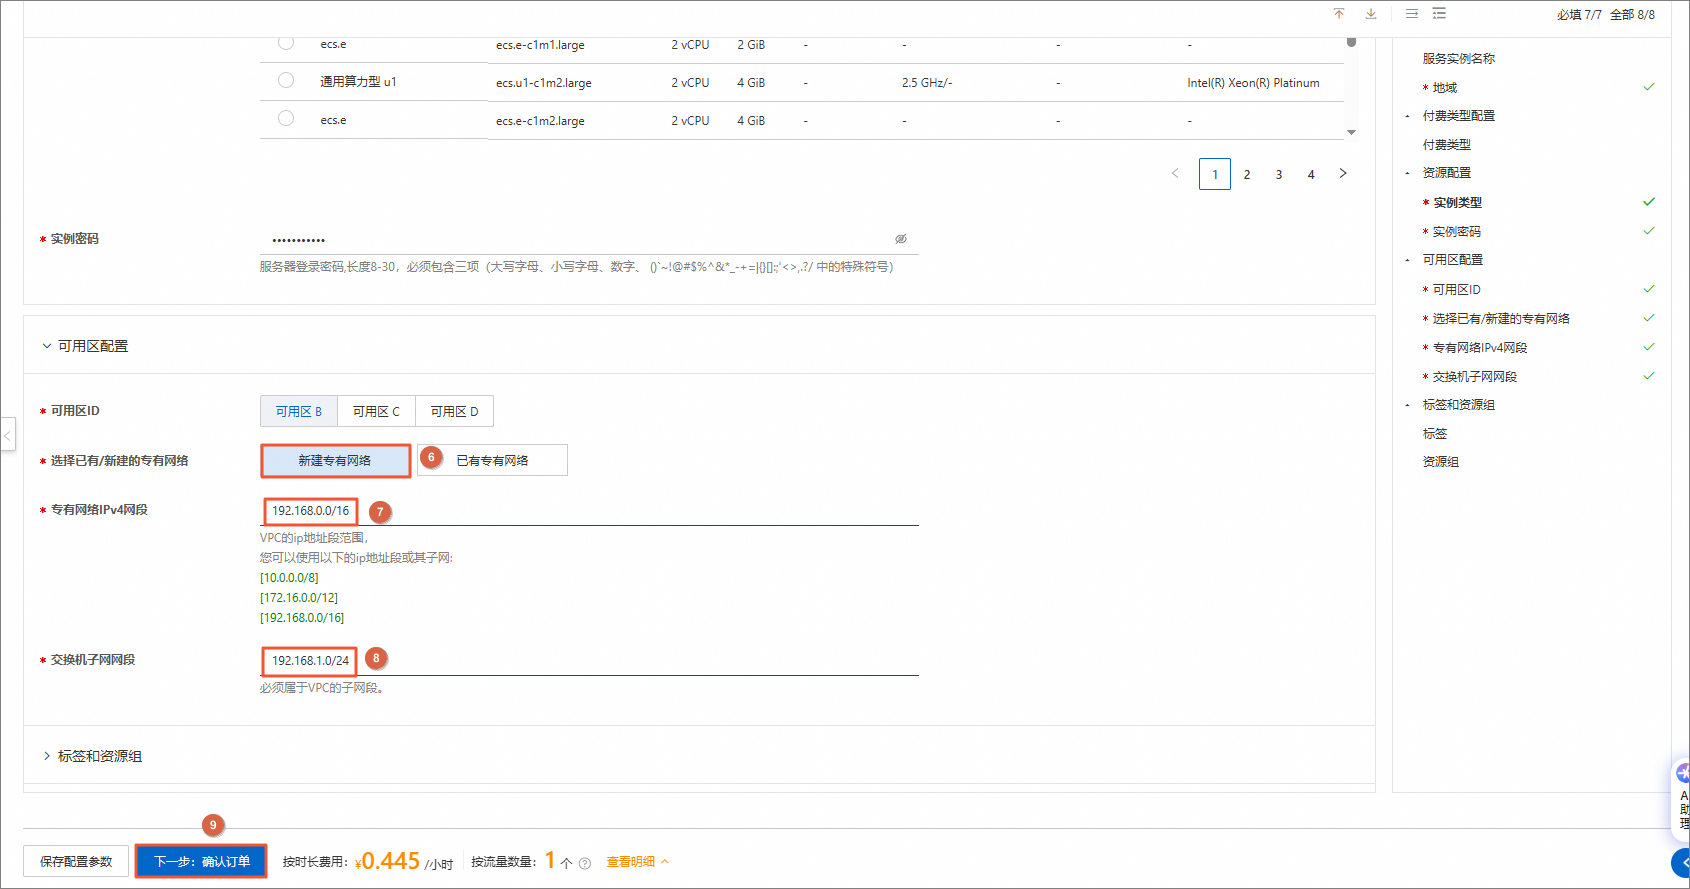1690x889 pixels.
Task: Jump to 资源组 in outline
Action: click(x=1441, y=462)
